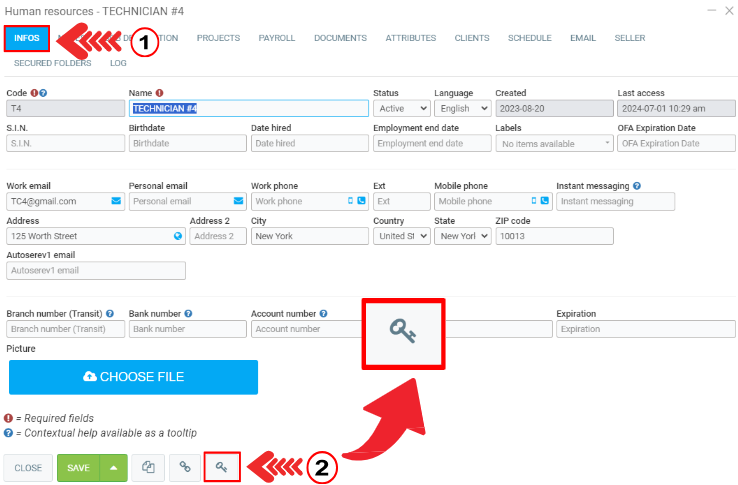
Task: Click into the ZIP code field
Action: [554, 236]
